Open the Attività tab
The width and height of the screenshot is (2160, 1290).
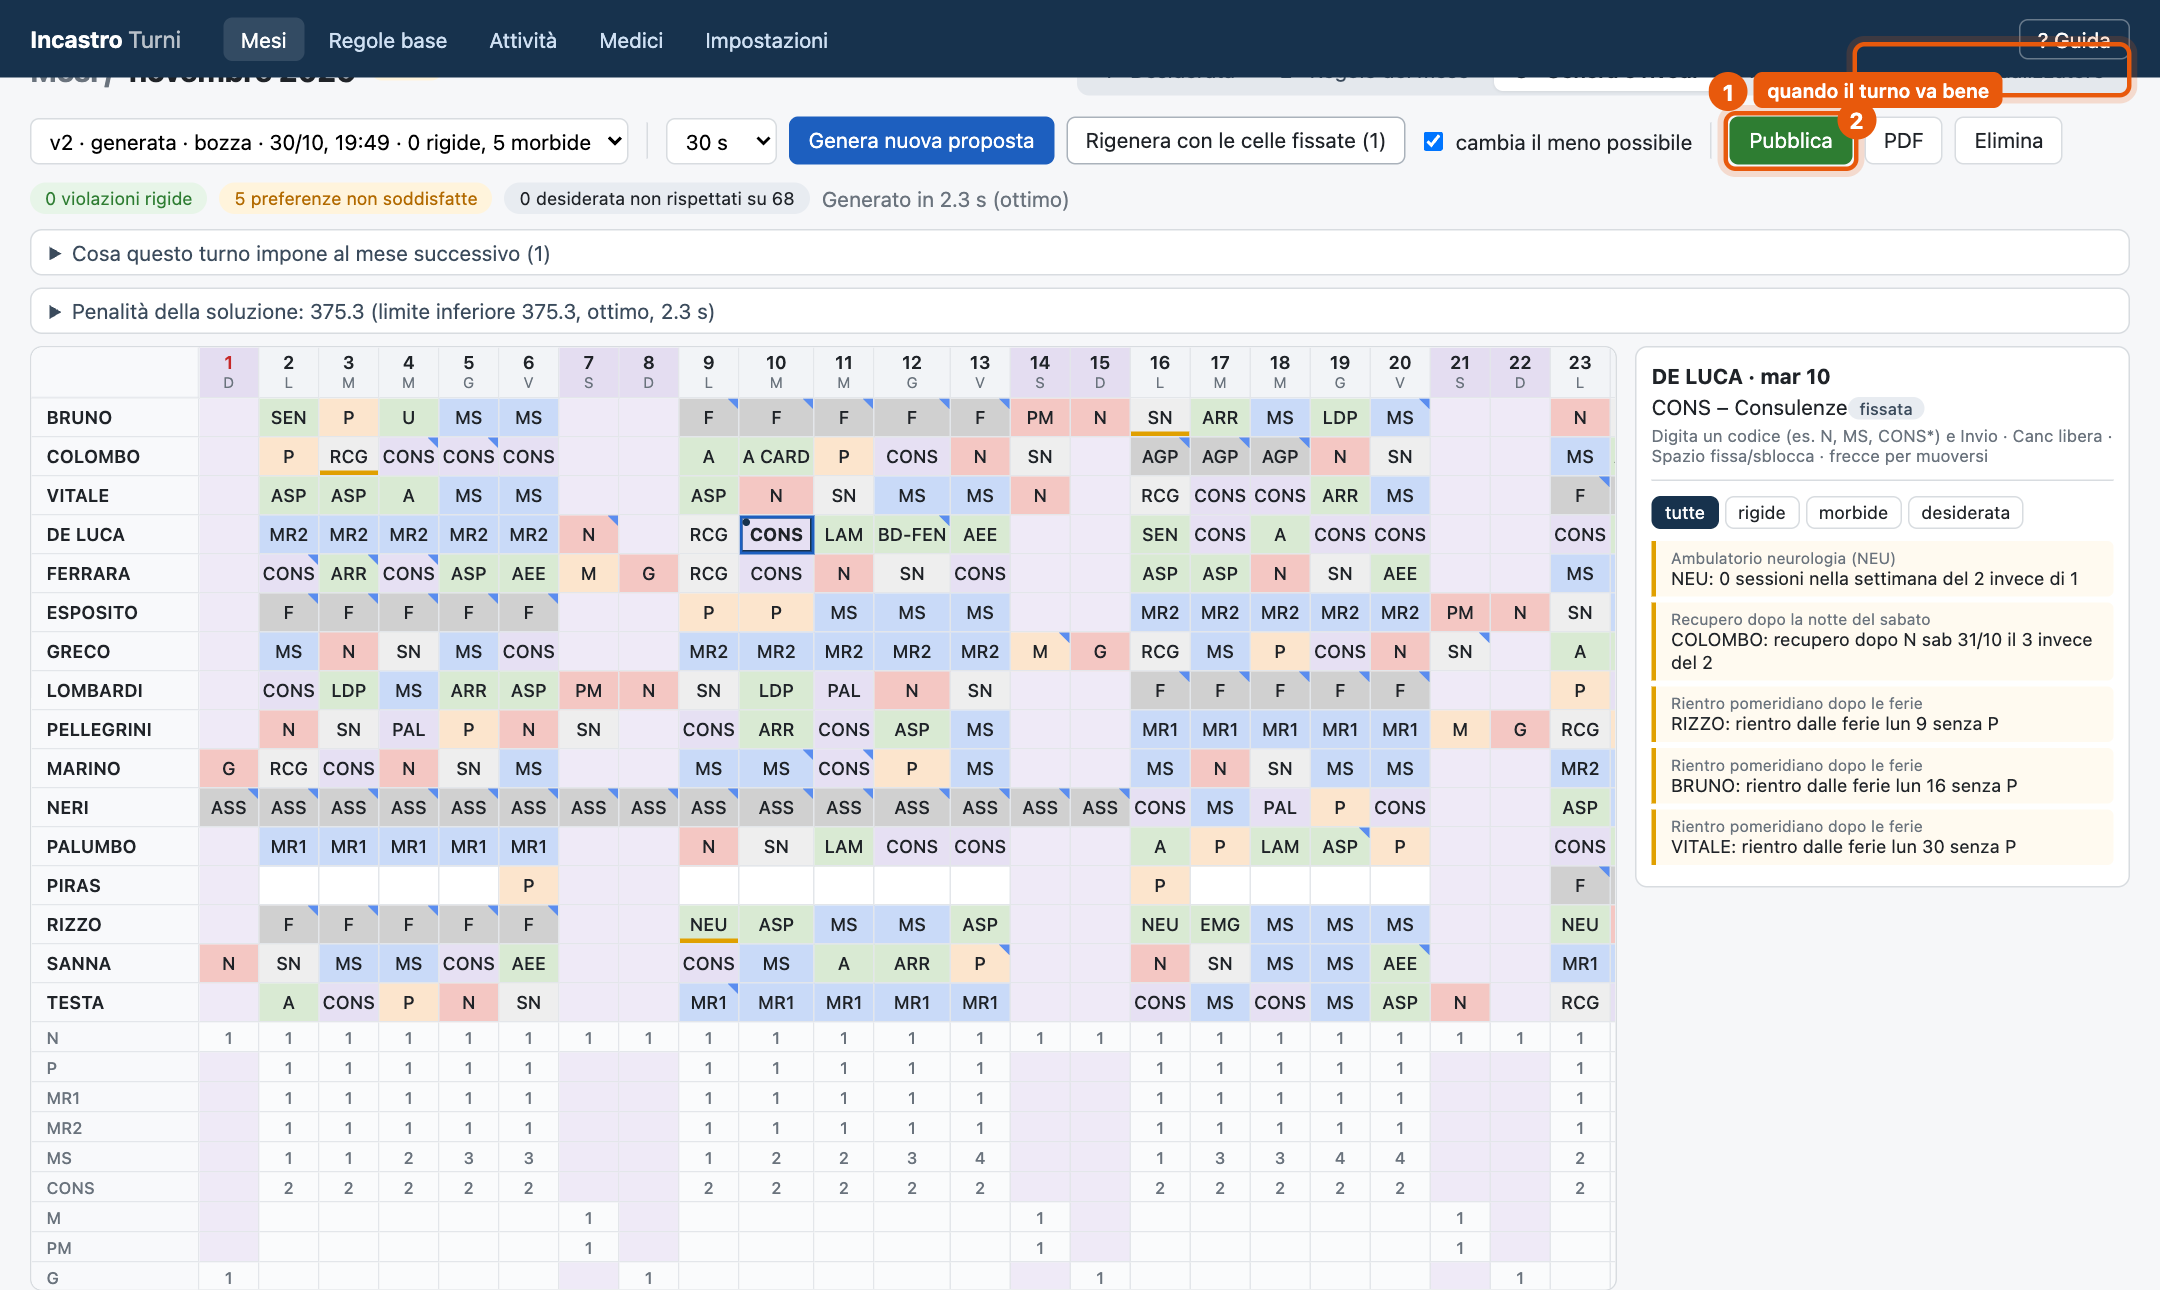pyautogui.click(x=523, y=40)
